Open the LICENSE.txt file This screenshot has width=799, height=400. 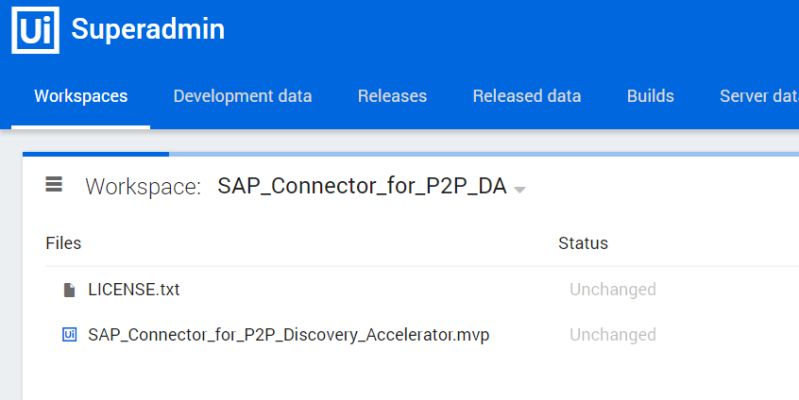coord(134,290)
